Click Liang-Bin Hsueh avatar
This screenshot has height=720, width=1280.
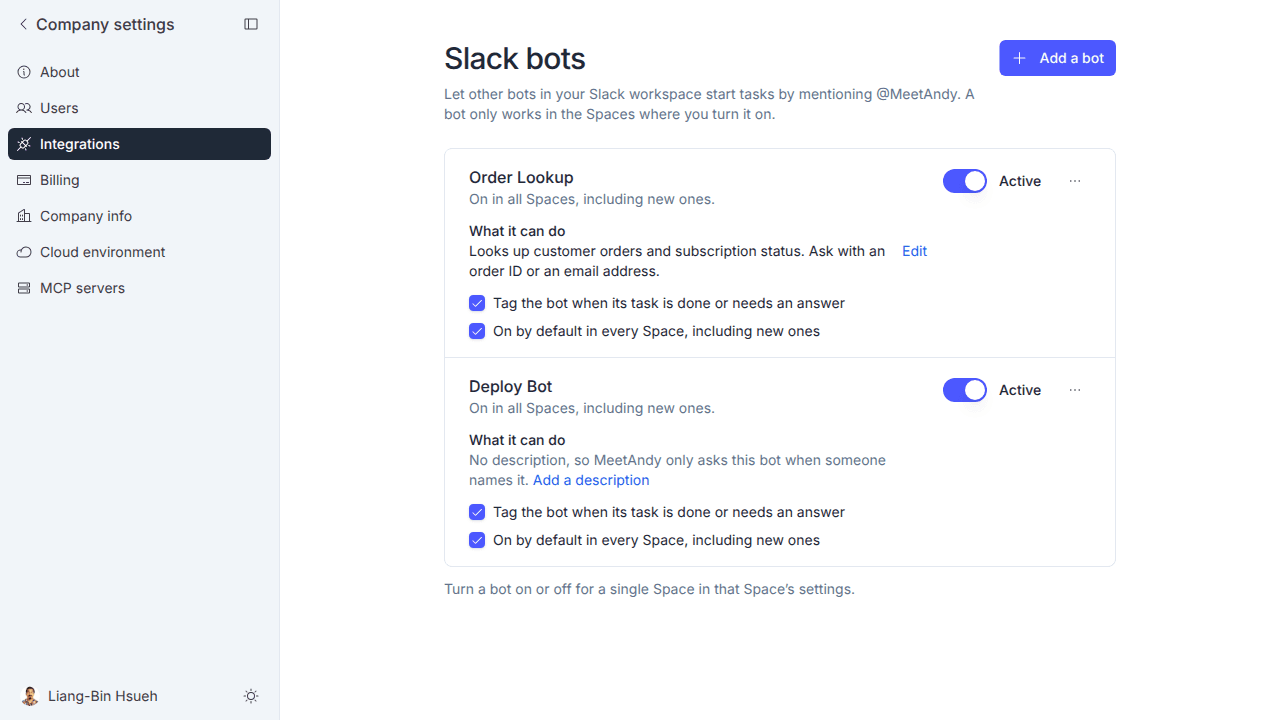click(x=30, y=696)
